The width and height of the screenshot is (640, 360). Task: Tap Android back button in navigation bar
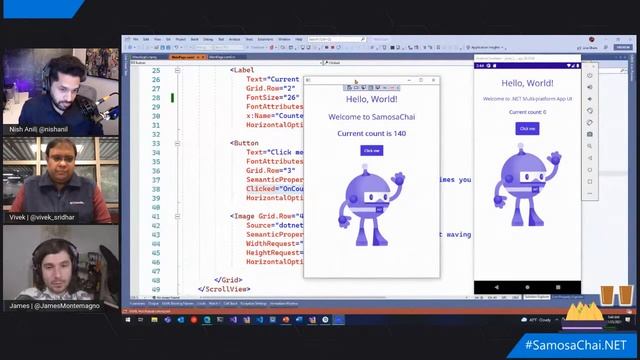[496, 287]
